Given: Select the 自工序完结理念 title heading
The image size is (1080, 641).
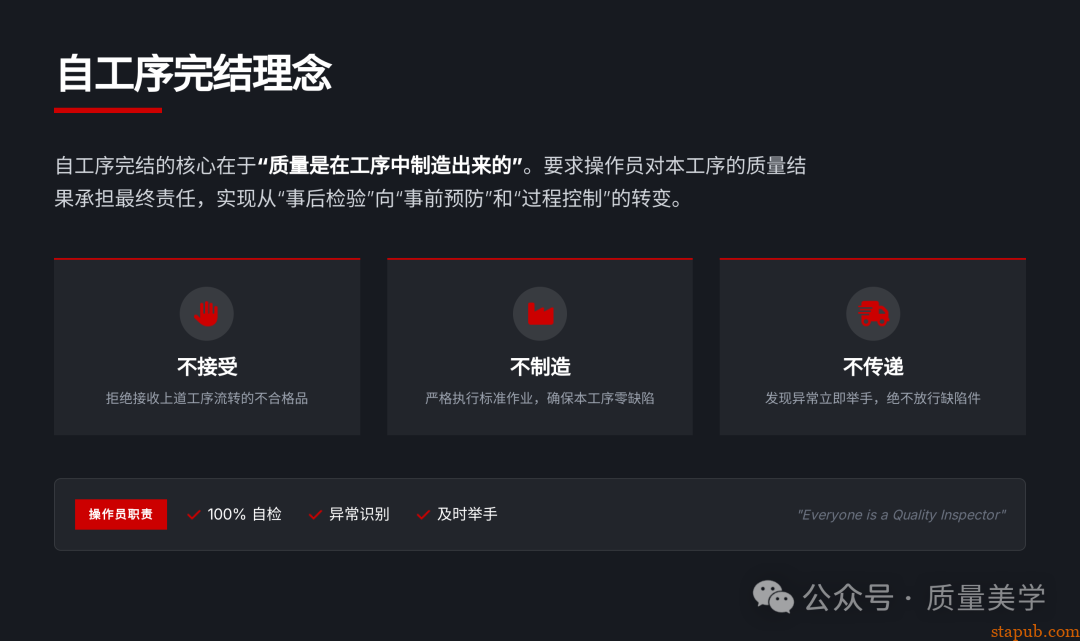Looking at the screenshot, I should 196,73.
